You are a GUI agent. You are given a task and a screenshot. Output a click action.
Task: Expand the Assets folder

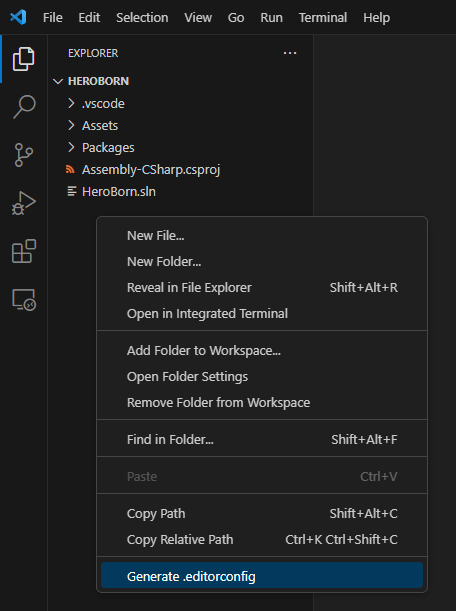(92, 125)
